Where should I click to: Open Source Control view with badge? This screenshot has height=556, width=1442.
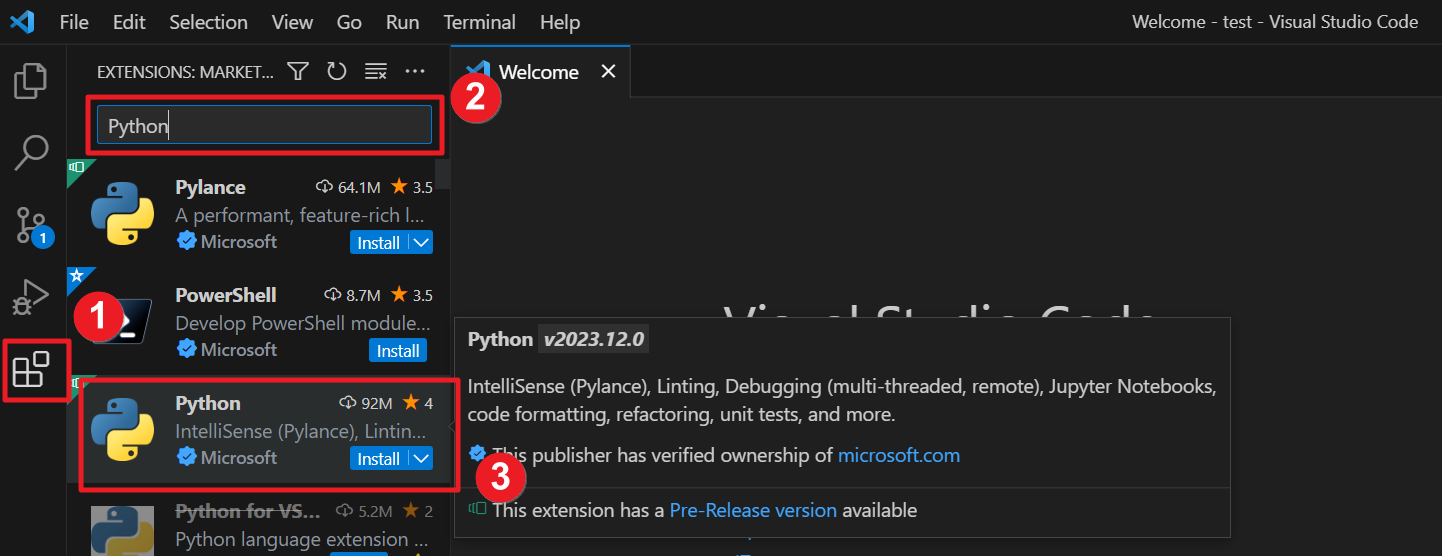tap(32, 226)
